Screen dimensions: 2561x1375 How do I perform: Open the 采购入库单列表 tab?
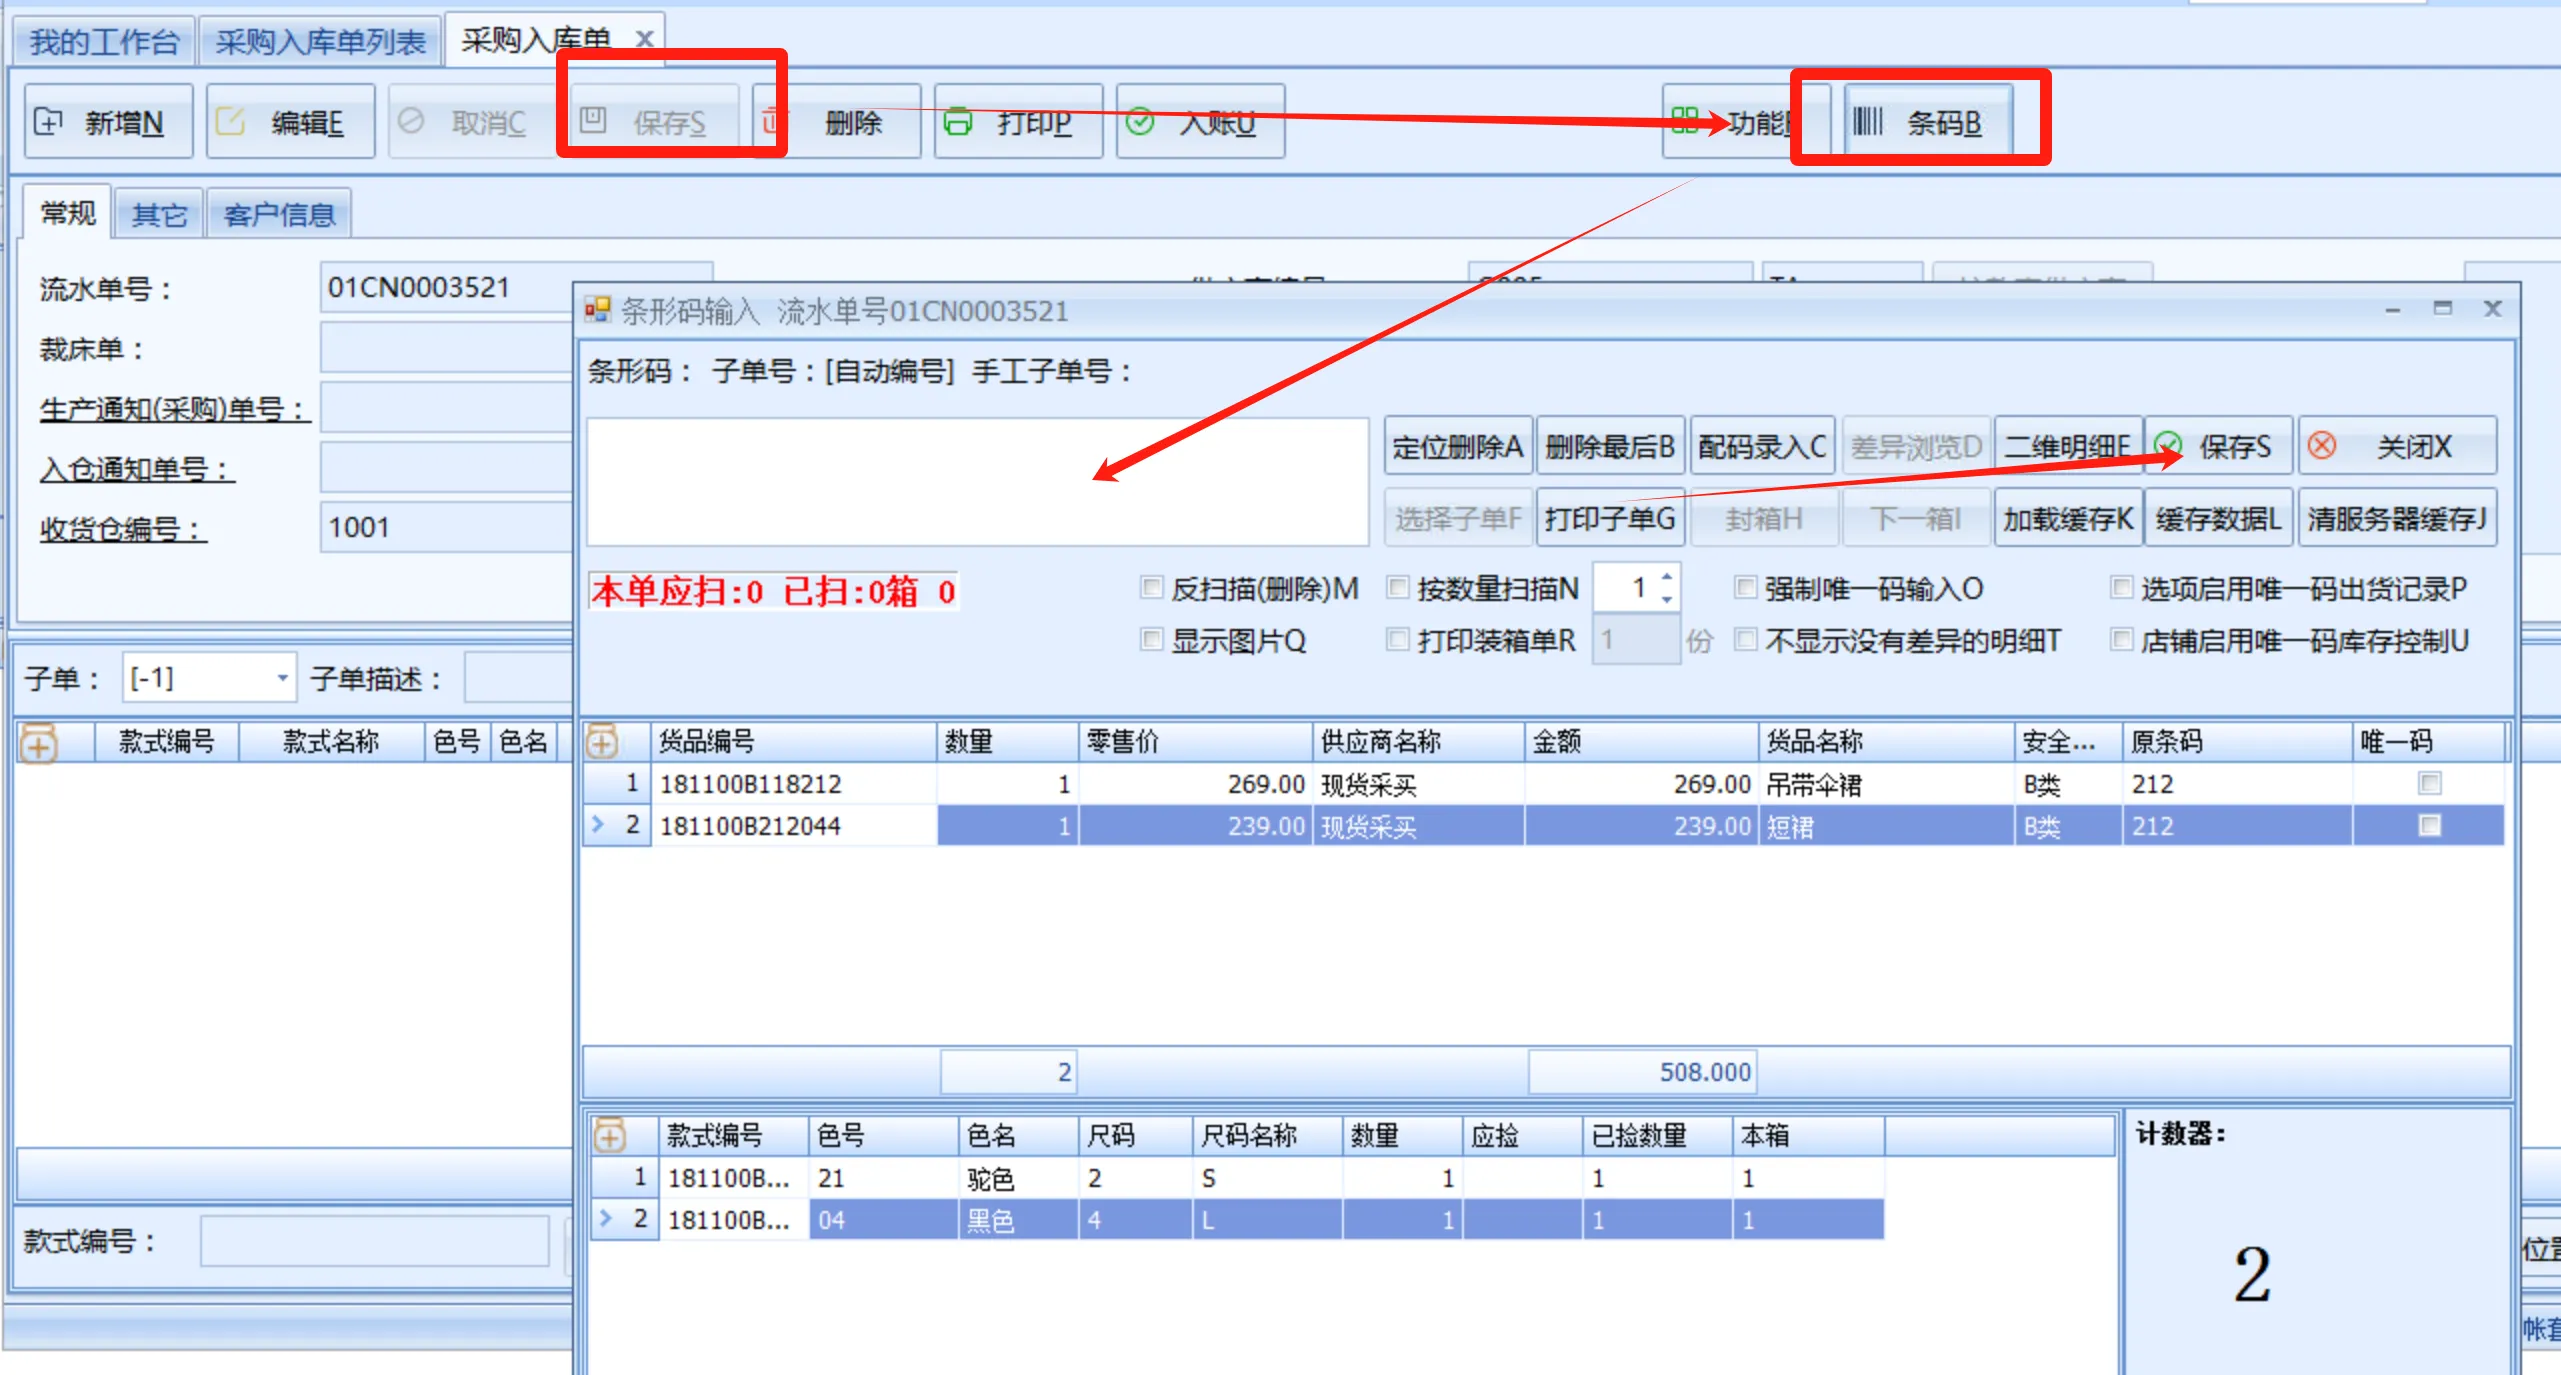tap(320, 42)
